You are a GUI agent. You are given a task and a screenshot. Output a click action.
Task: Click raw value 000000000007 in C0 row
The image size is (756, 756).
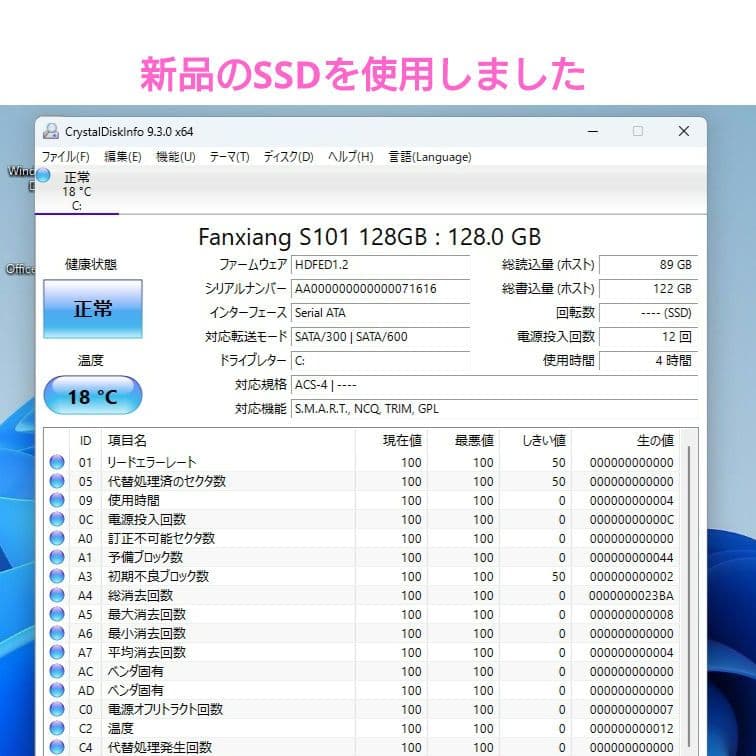631,709
